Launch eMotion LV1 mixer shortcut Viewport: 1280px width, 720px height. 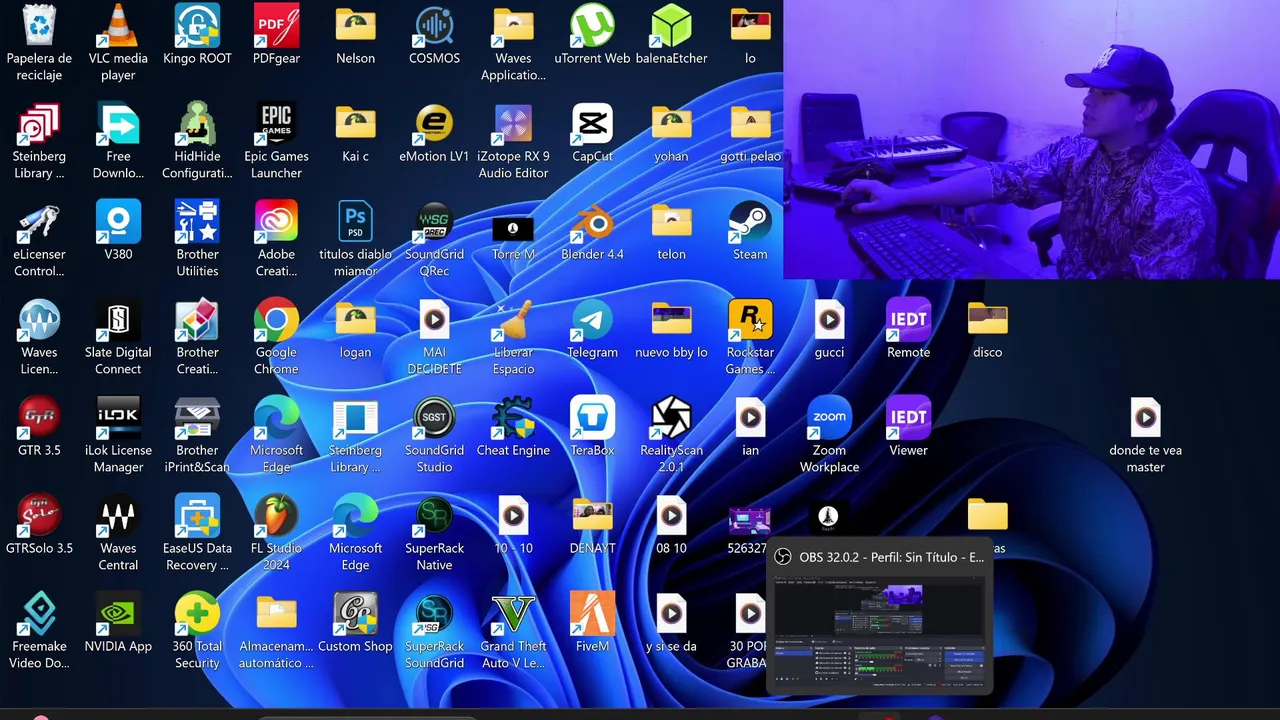[434, 125]
